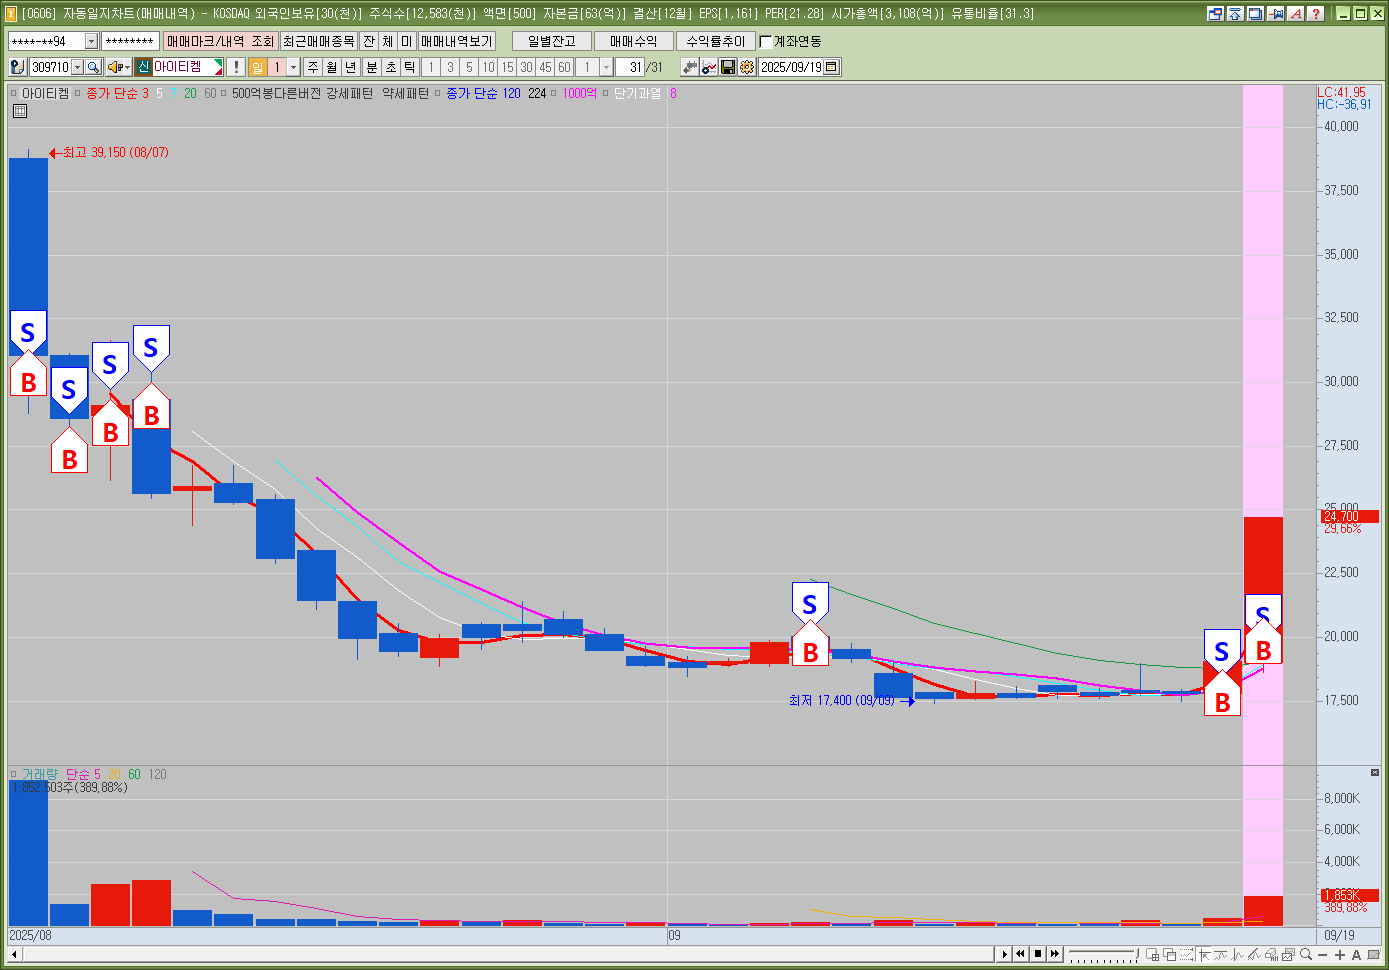1389x970 pixels.
Task: Select the 일 daily period toggle
Action: [x=258, y=67]
